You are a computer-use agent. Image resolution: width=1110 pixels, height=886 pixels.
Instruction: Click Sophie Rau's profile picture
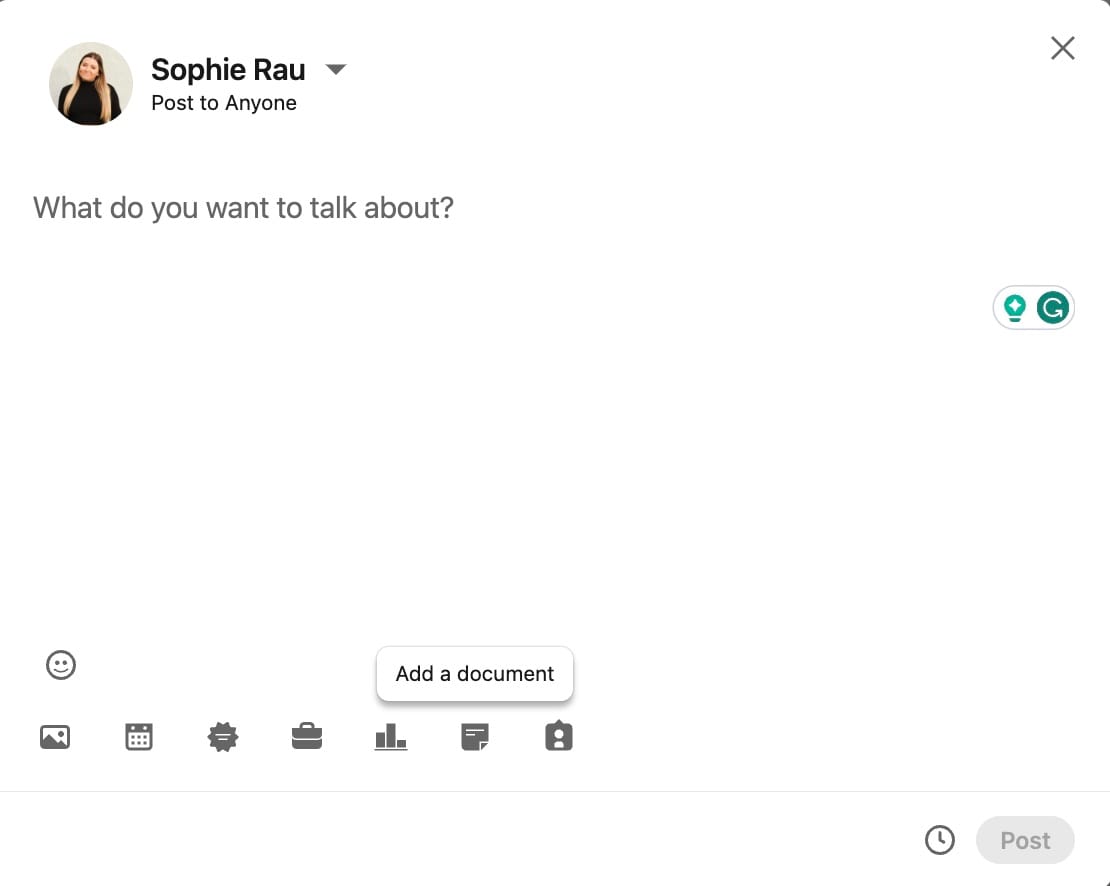click(90, 84)
